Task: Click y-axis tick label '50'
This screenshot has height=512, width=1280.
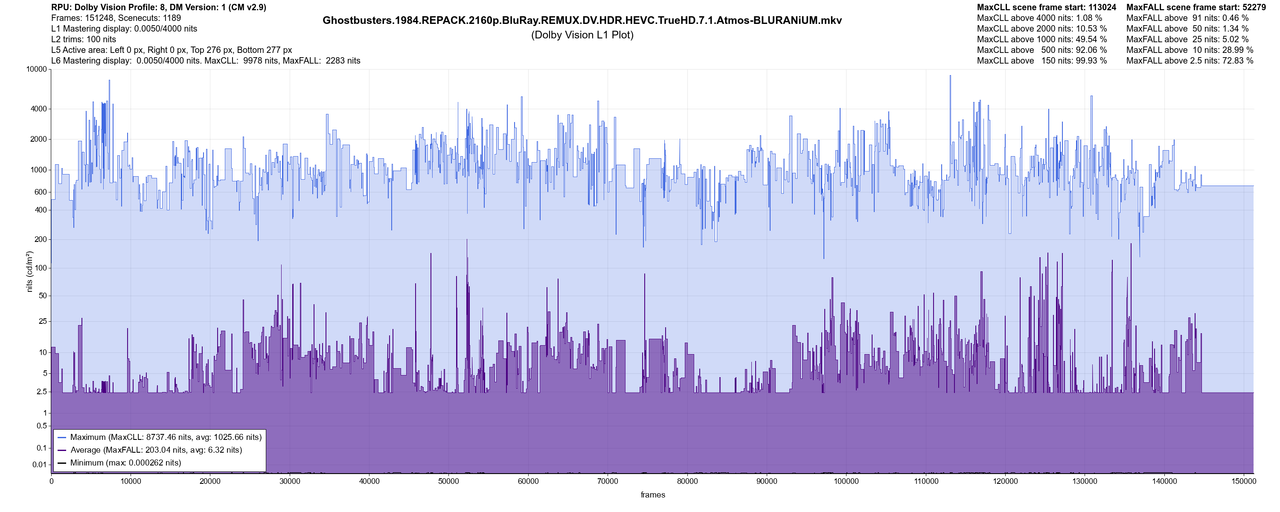Action: pyautogui.click(x=42, y=296)
